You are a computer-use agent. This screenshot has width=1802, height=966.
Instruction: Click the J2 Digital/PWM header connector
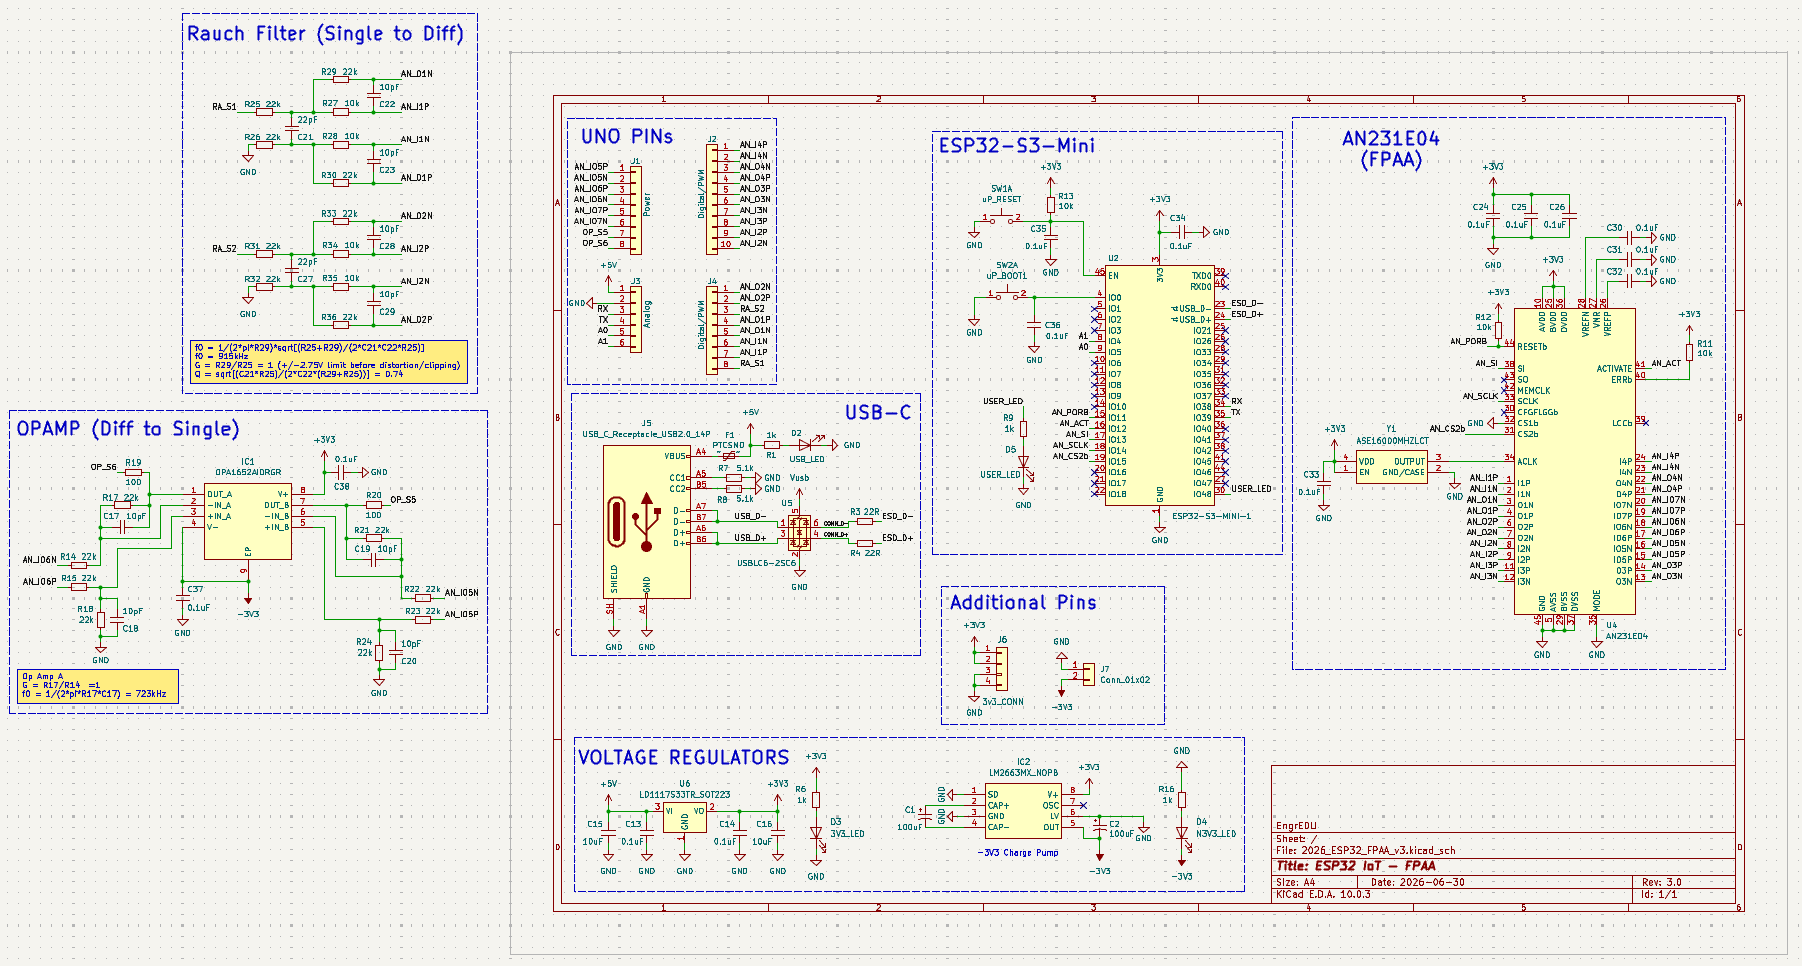(713, 197)
